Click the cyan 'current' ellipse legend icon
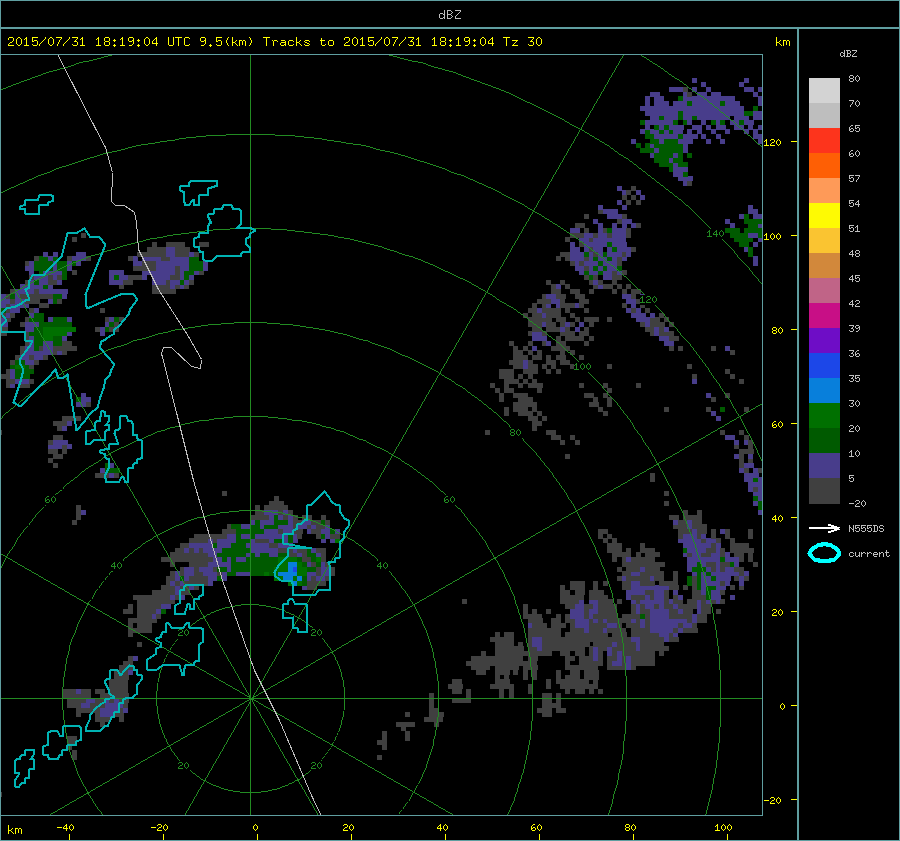This screenshot has width=900, height=841. tap(823, 553)
